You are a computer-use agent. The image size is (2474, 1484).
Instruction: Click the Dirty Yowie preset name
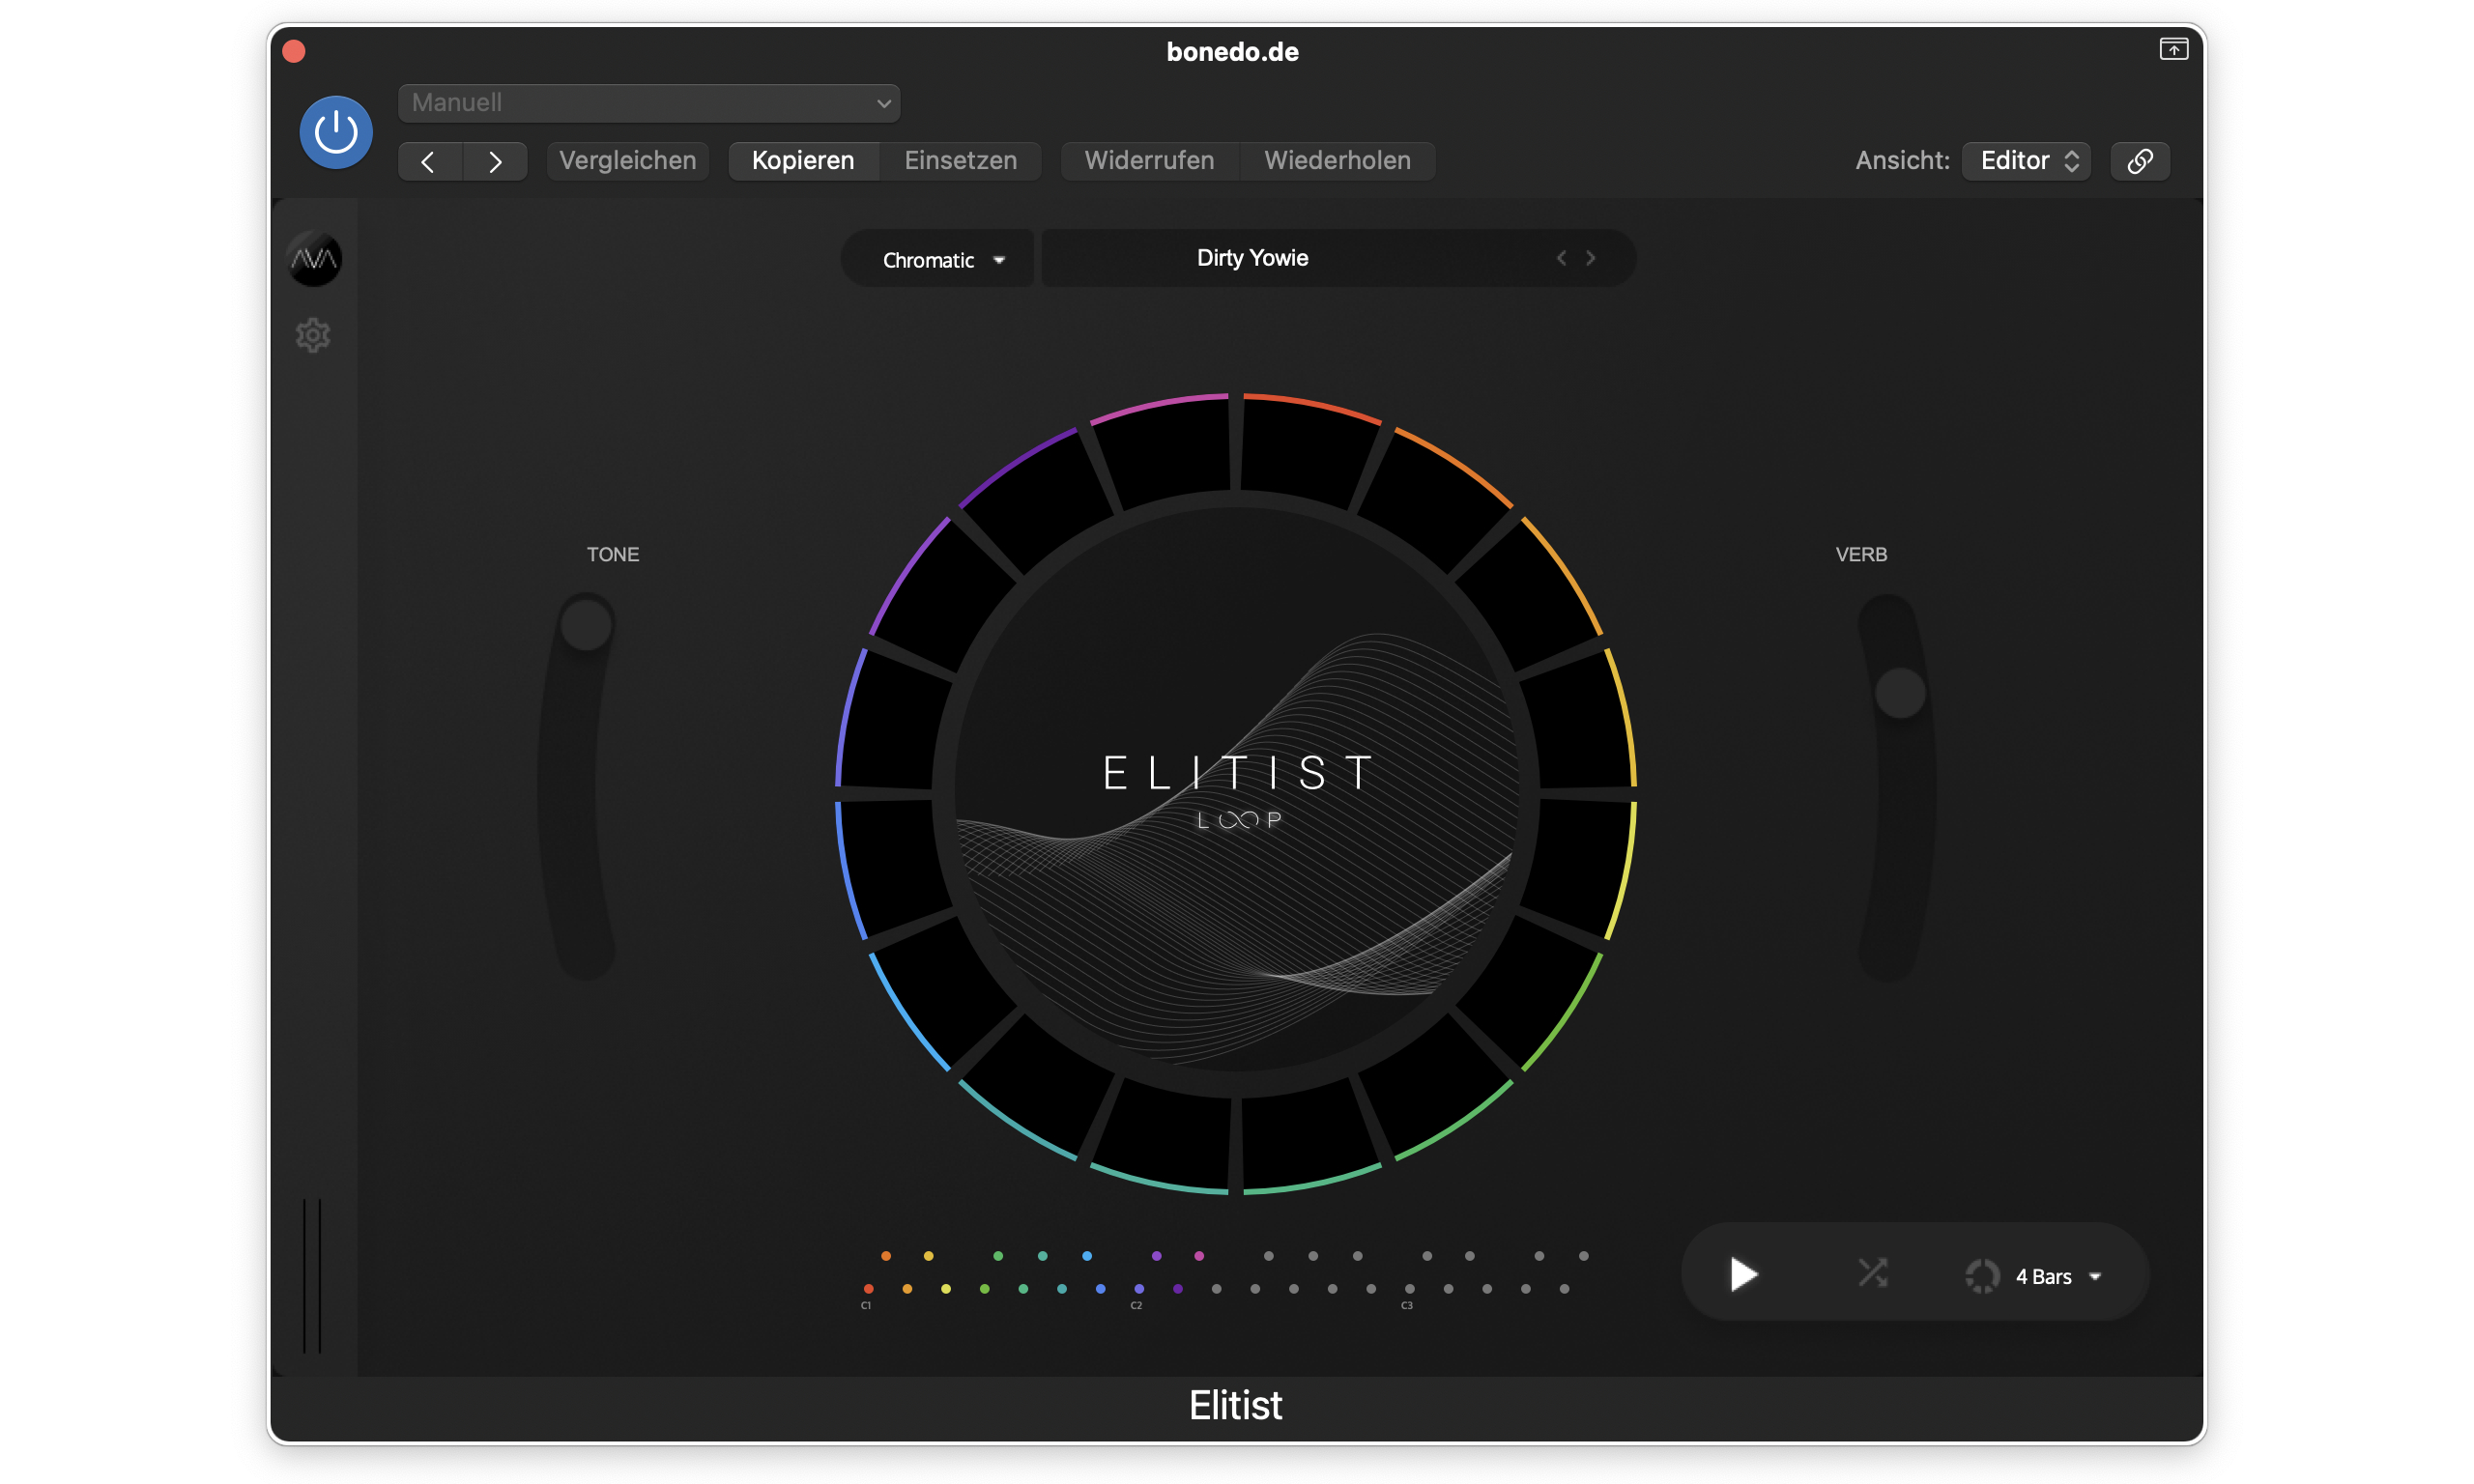(1252, 258)
